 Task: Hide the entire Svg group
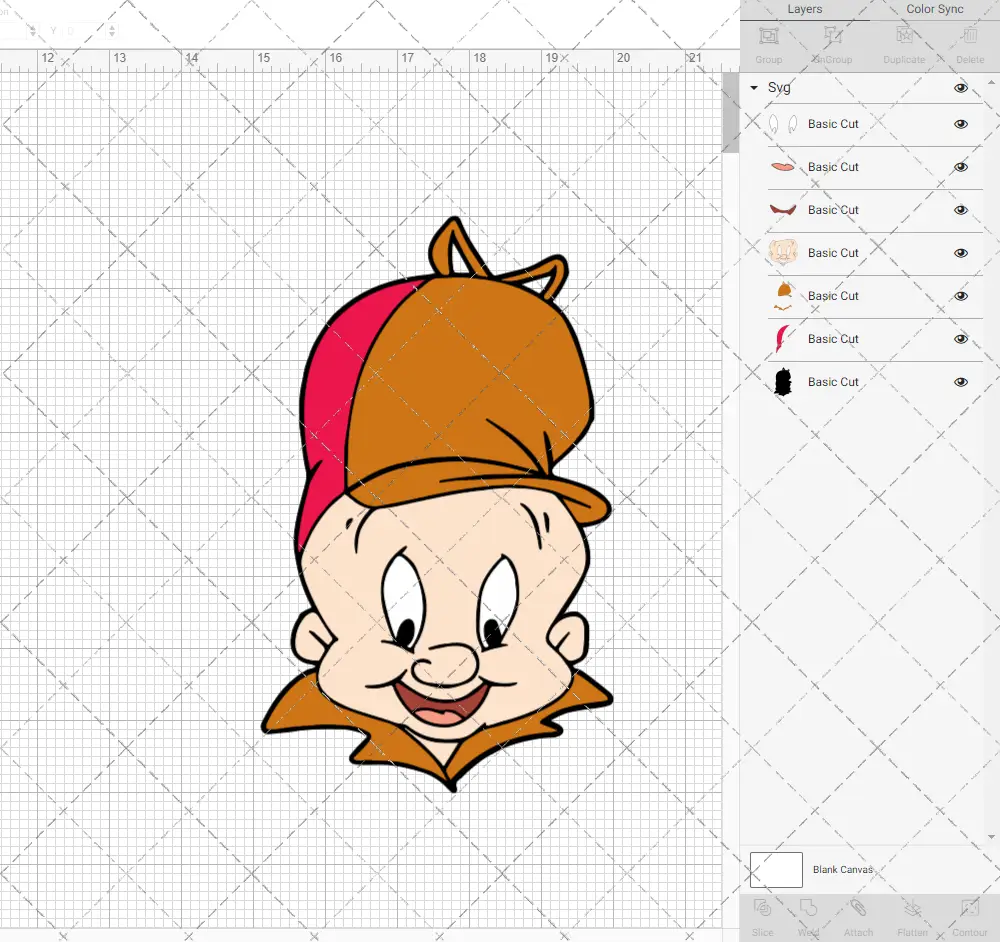point(960,88)
